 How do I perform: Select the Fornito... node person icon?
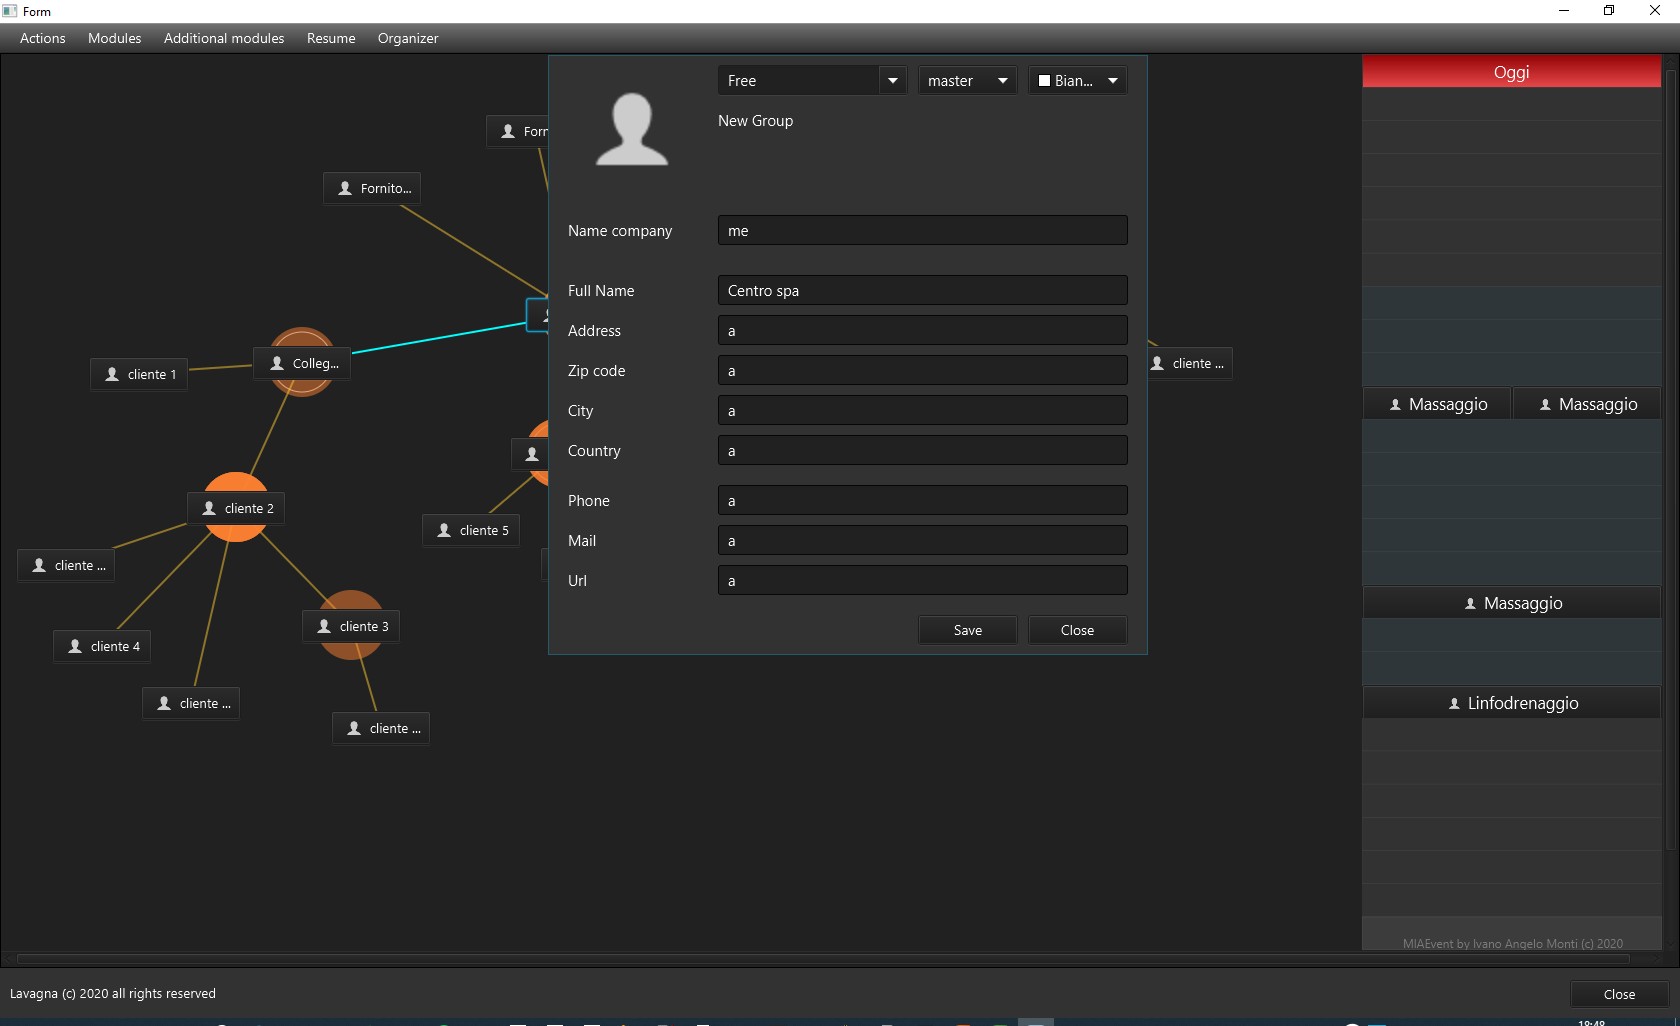pyautogui.click(x=345, y=188)
